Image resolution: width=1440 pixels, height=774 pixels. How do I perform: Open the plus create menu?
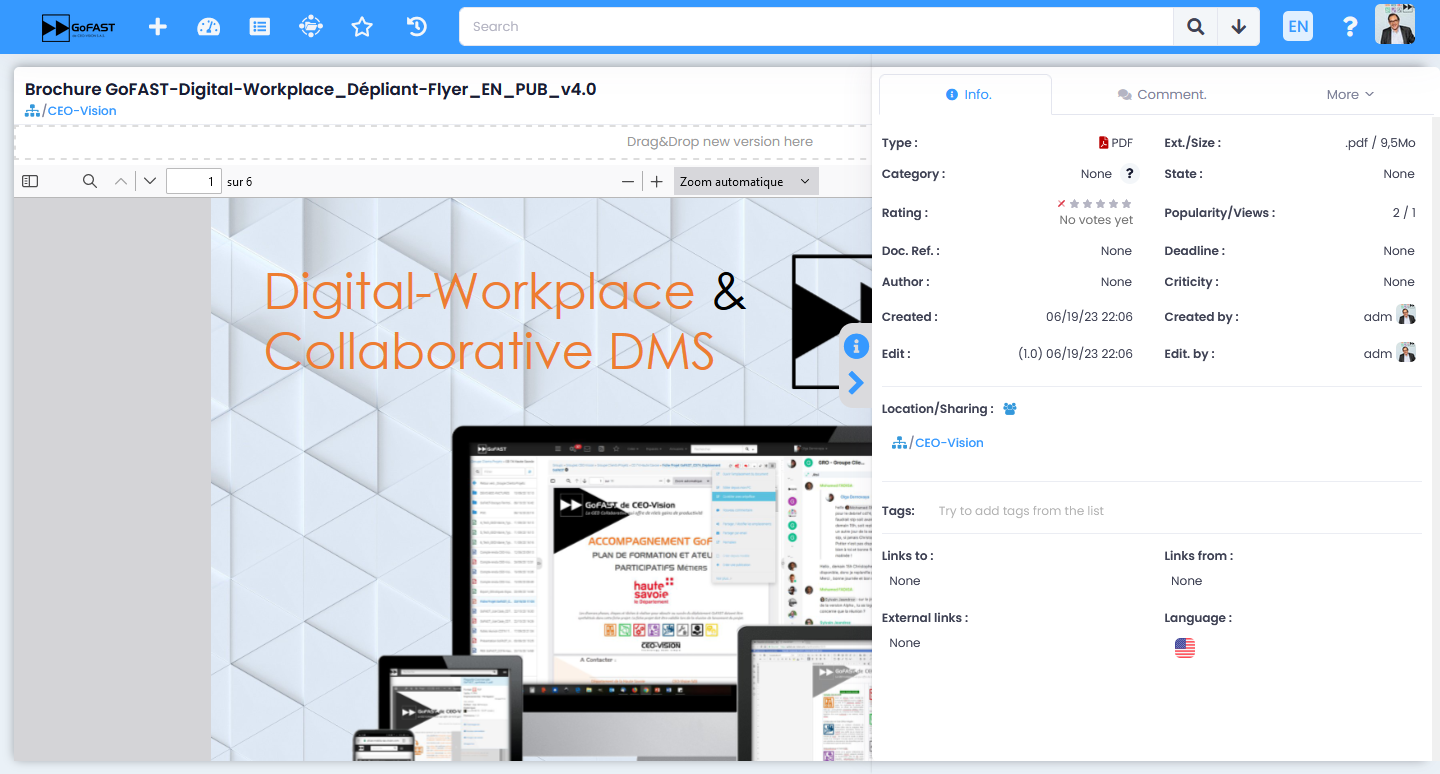(x=157, y=27)
